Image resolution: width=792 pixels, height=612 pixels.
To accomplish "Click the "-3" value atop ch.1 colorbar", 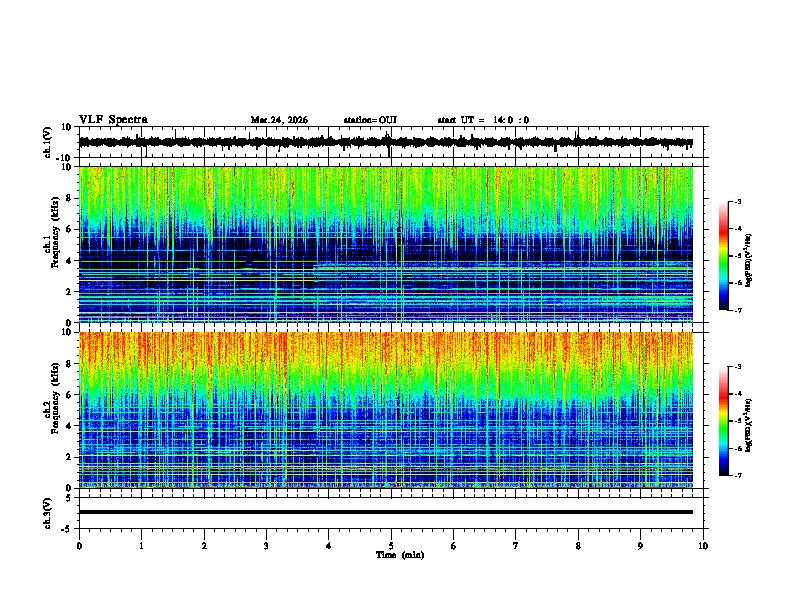I will point(738,201).
